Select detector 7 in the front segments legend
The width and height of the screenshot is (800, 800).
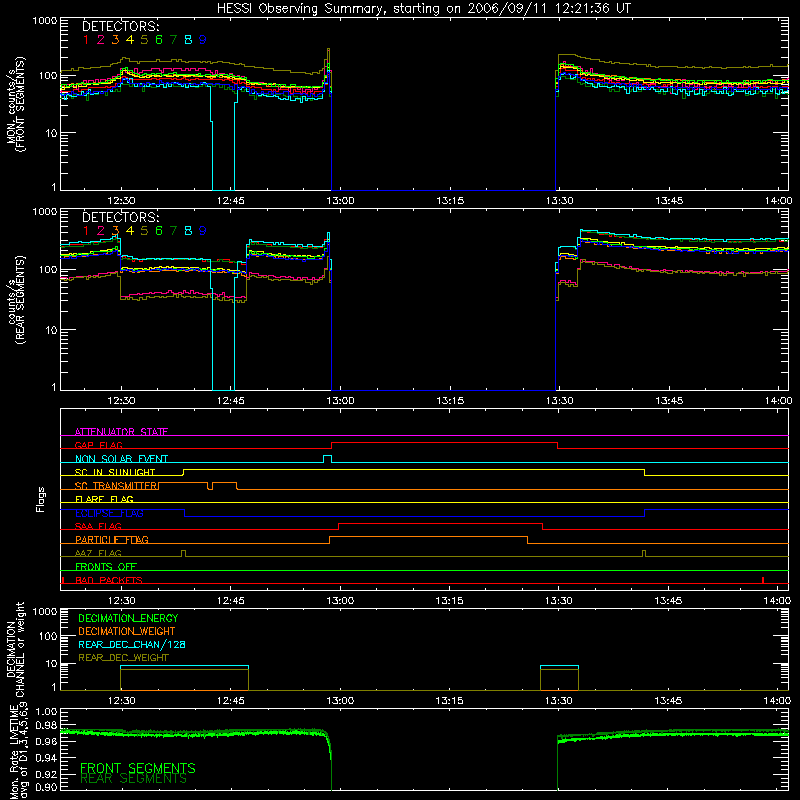click(173, 40)
